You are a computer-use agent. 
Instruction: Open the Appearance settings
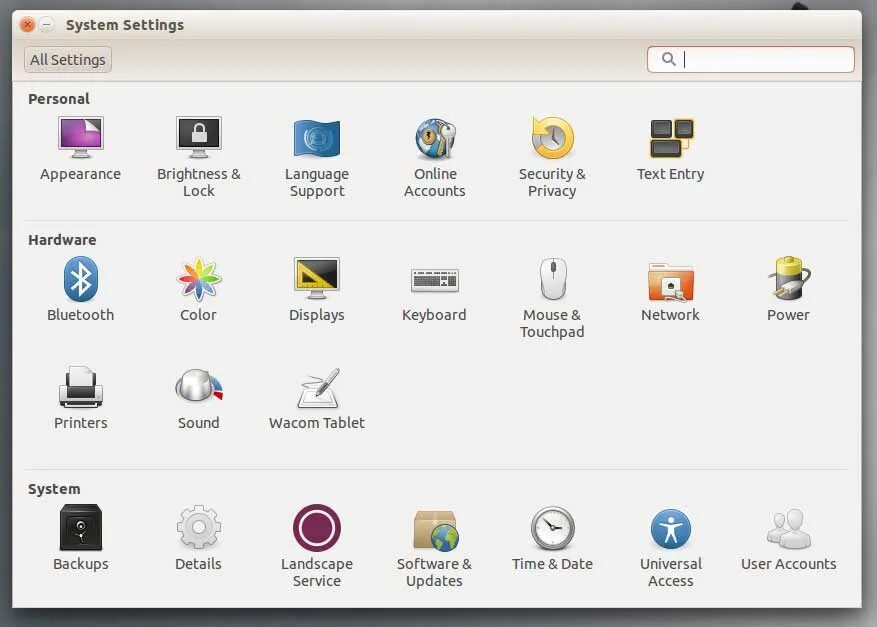coord(81,149)
